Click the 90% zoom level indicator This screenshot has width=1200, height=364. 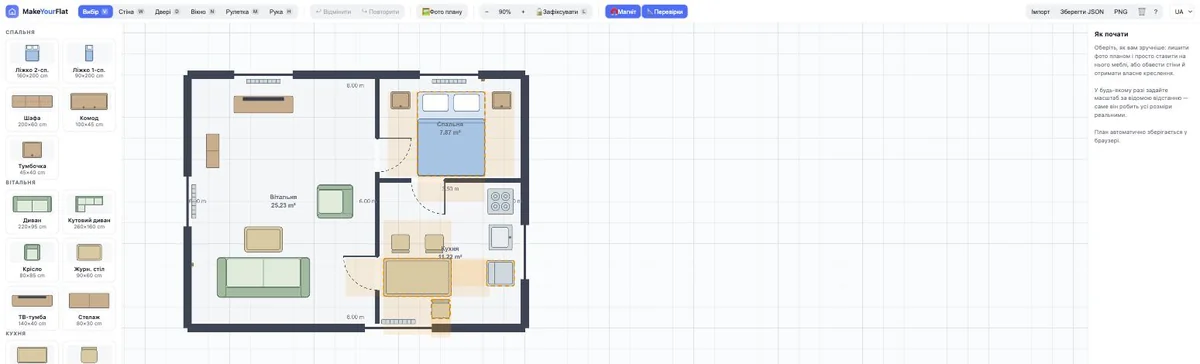point(504,11)
